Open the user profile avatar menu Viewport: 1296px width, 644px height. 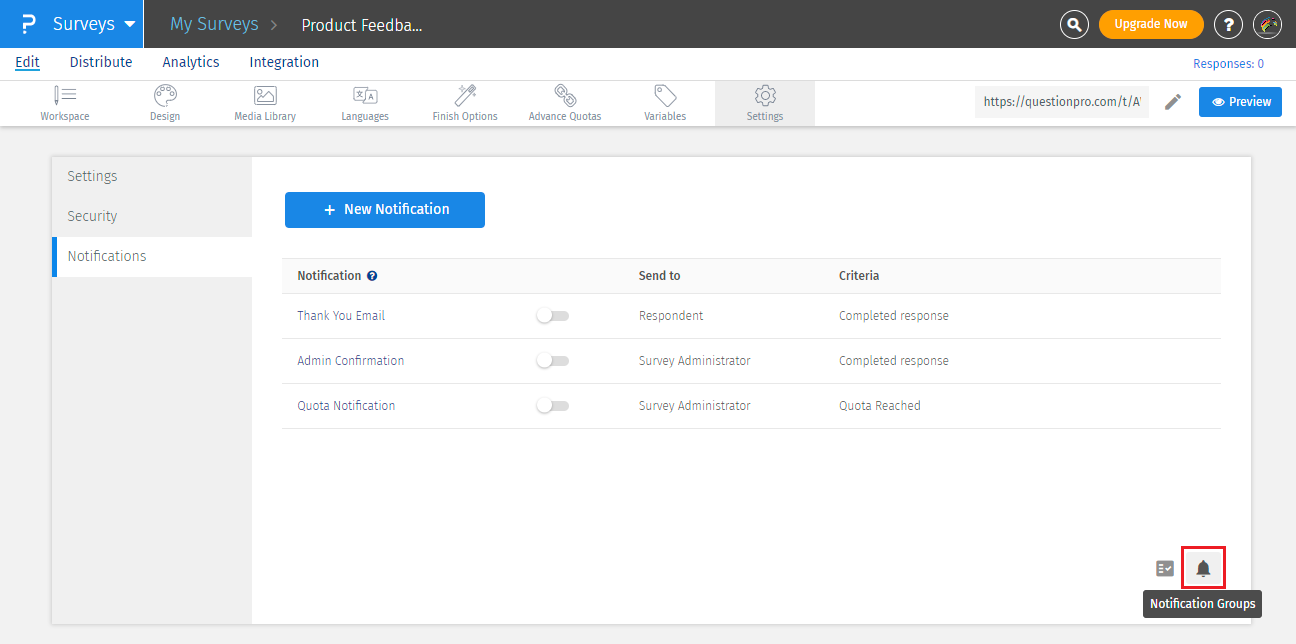1267,24
